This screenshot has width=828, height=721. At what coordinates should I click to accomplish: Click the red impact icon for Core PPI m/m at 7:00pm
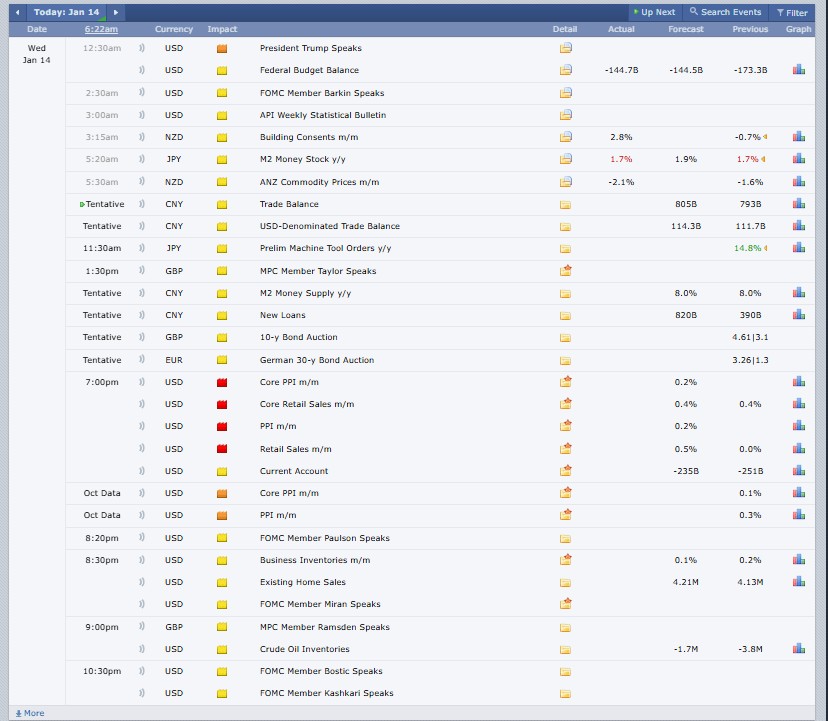pos(222,382)
